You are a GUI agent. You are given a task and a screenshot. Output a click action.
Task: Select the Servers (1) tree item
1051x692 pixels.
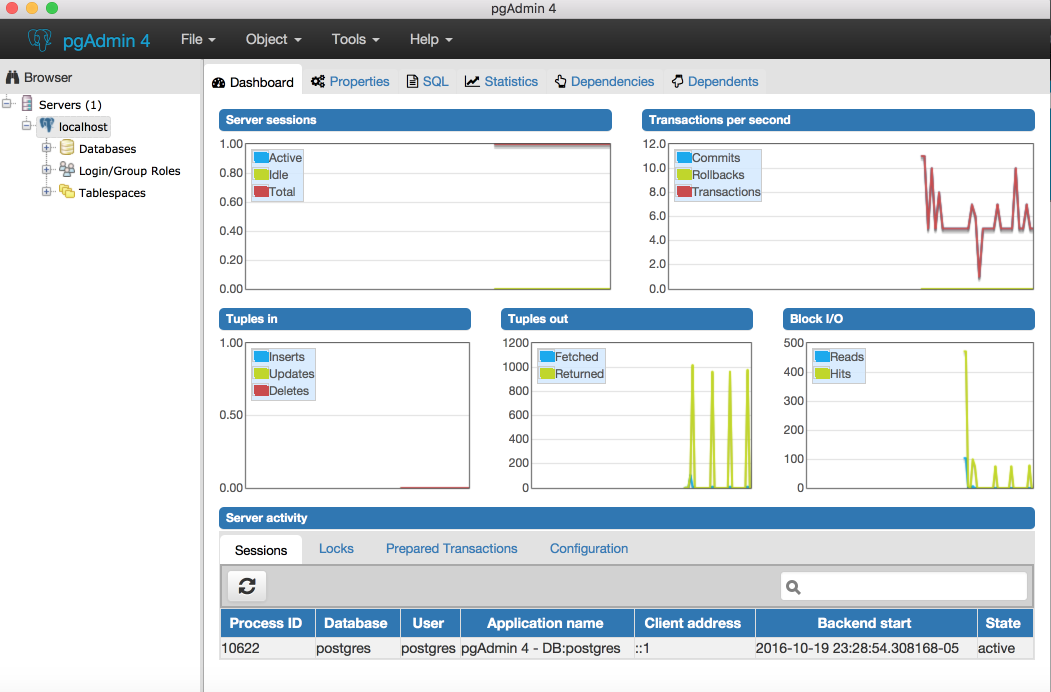coord(70,105)
